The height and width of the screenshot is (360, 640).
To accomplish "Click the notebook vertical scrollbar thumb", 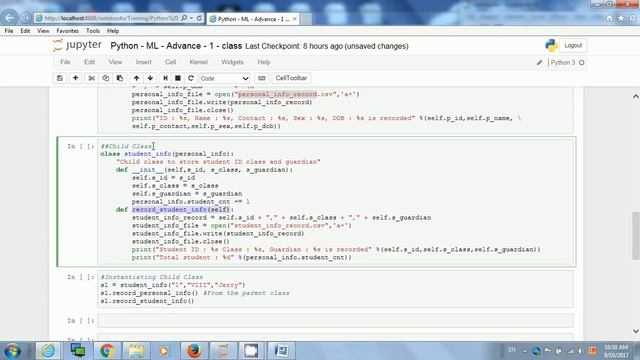I will pos(636,236).
